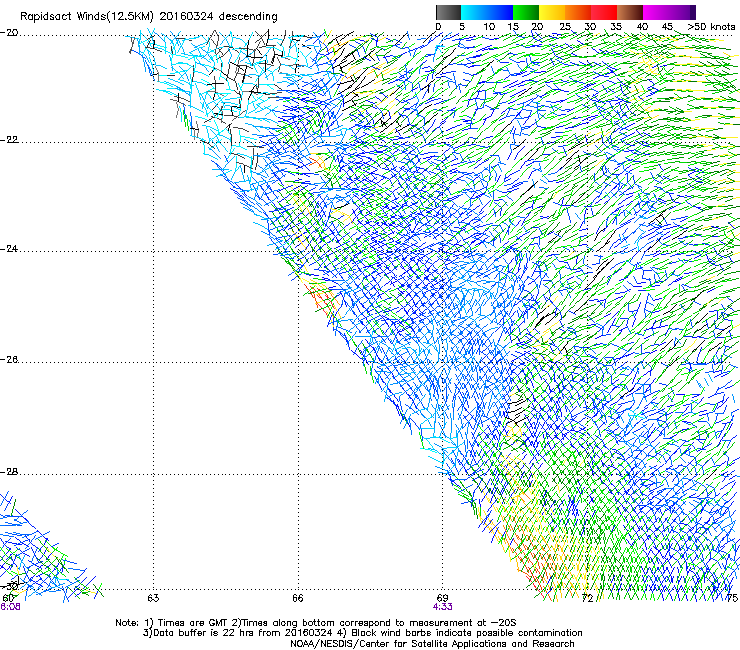Image resolution: width=740 pixels, height=650 pixels.
Task: Click the brown 35-40 knots legend swatch
Action: [630, 12]
